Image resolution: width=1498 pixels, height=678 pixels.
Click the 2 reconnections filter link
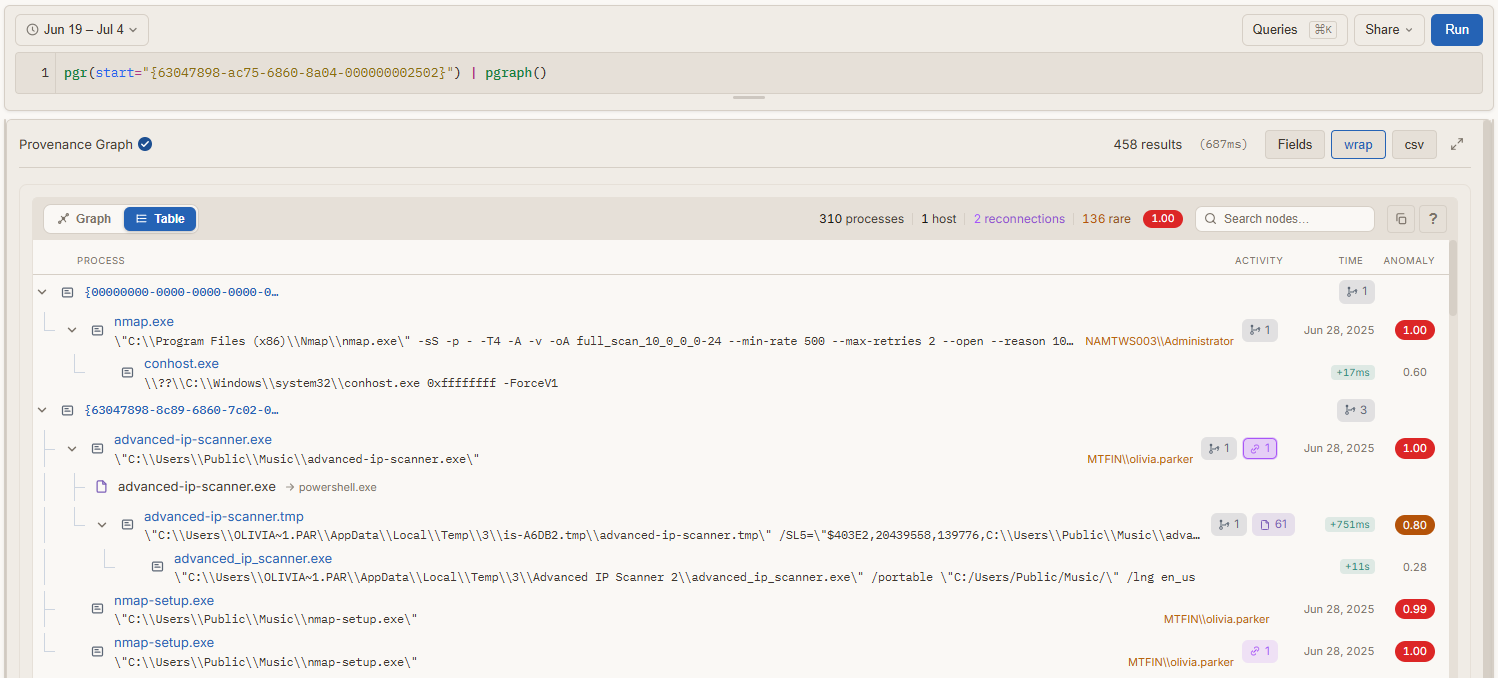pyautogui.click(x=1019, y=218)
